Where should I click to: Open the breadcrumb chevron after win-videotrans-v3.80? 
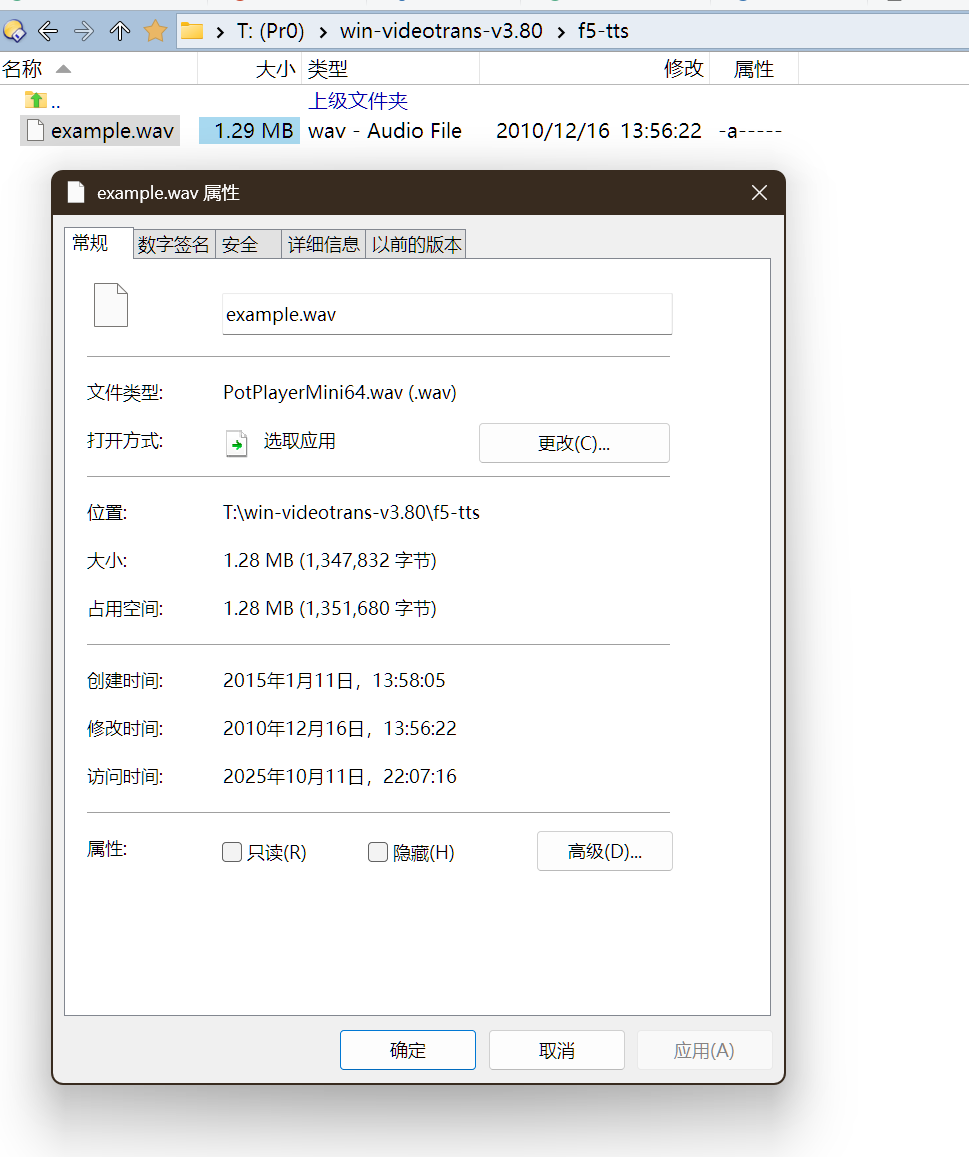[560, 31]
